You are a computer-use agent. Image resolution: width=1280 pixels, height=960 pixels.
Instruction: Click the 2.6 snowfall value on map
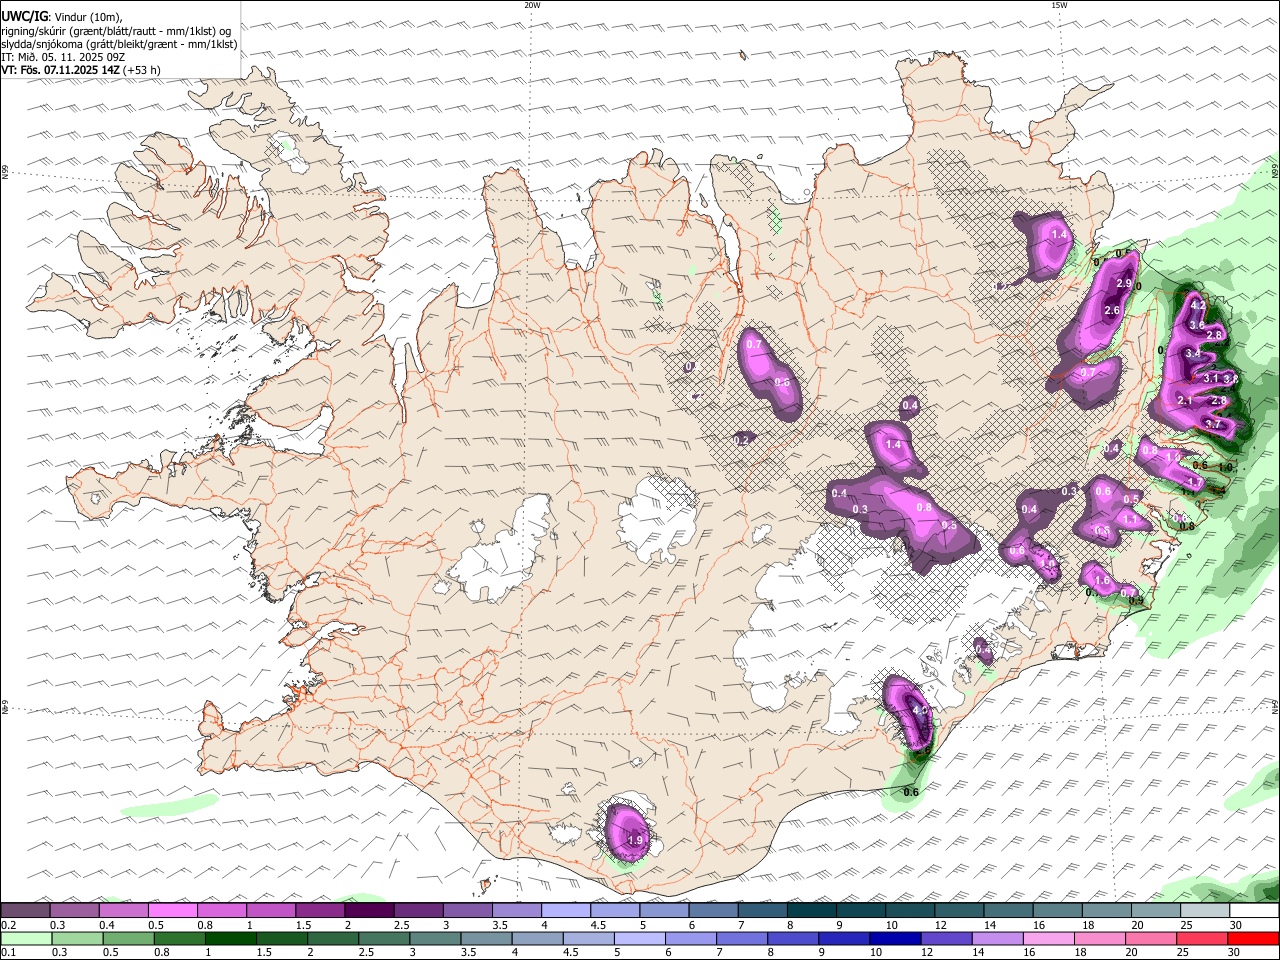(x=1112, y=311)
